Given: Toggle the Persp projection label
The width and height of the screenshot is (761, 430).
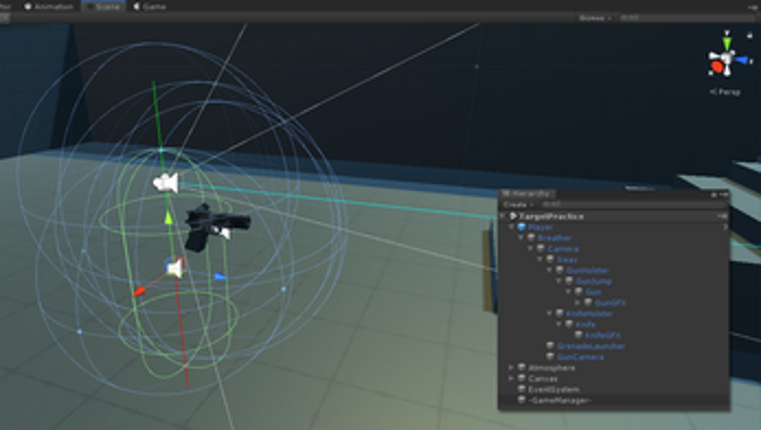Looking at the screenshot, I should tap(726, 92).
